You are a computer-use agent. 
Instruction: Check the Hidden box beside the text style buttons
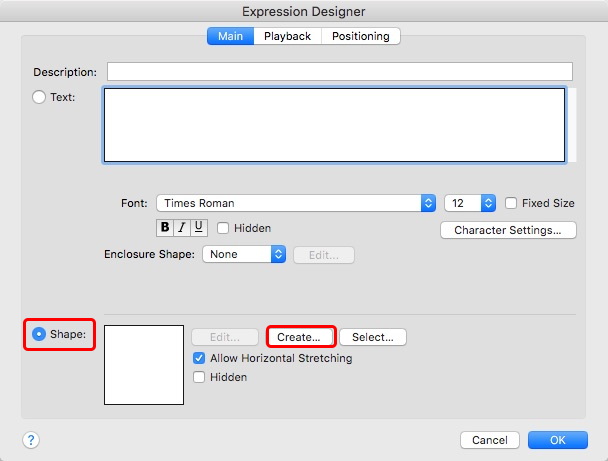(x=223, y=228)
